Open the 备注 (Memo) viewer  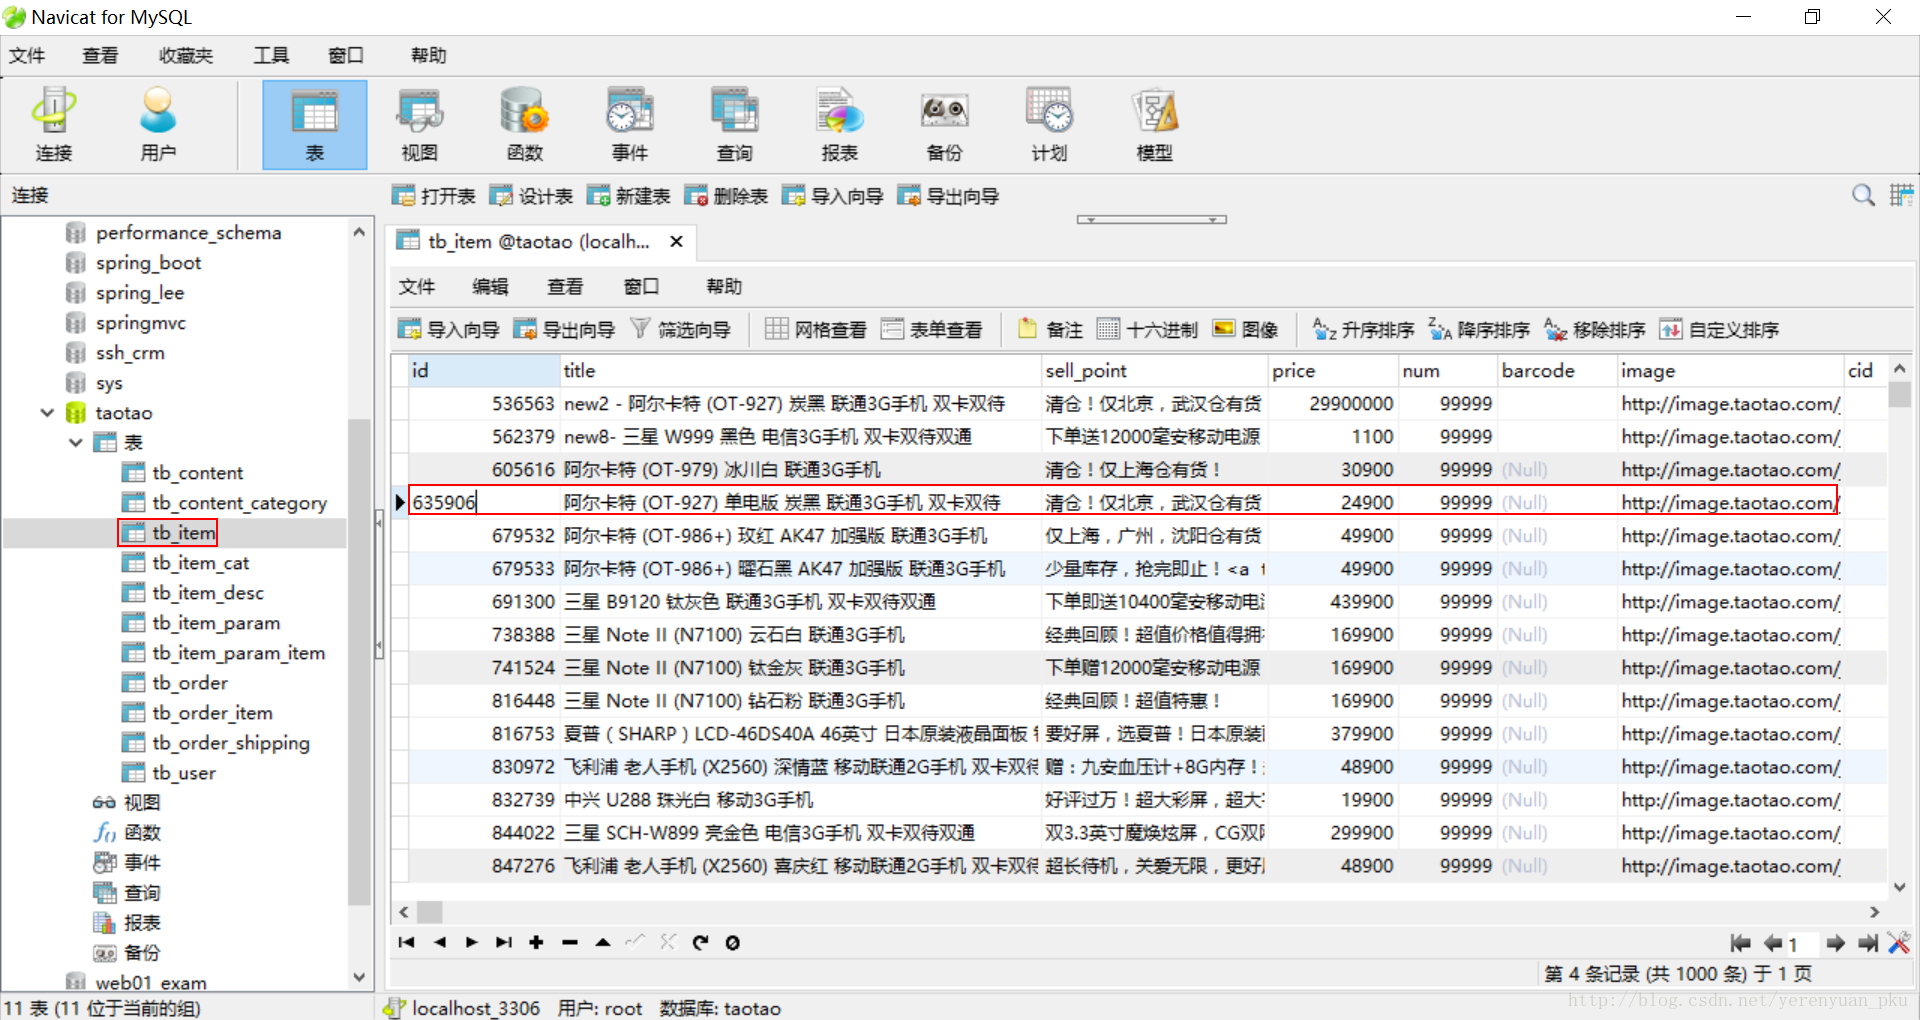pos(1051,329)
